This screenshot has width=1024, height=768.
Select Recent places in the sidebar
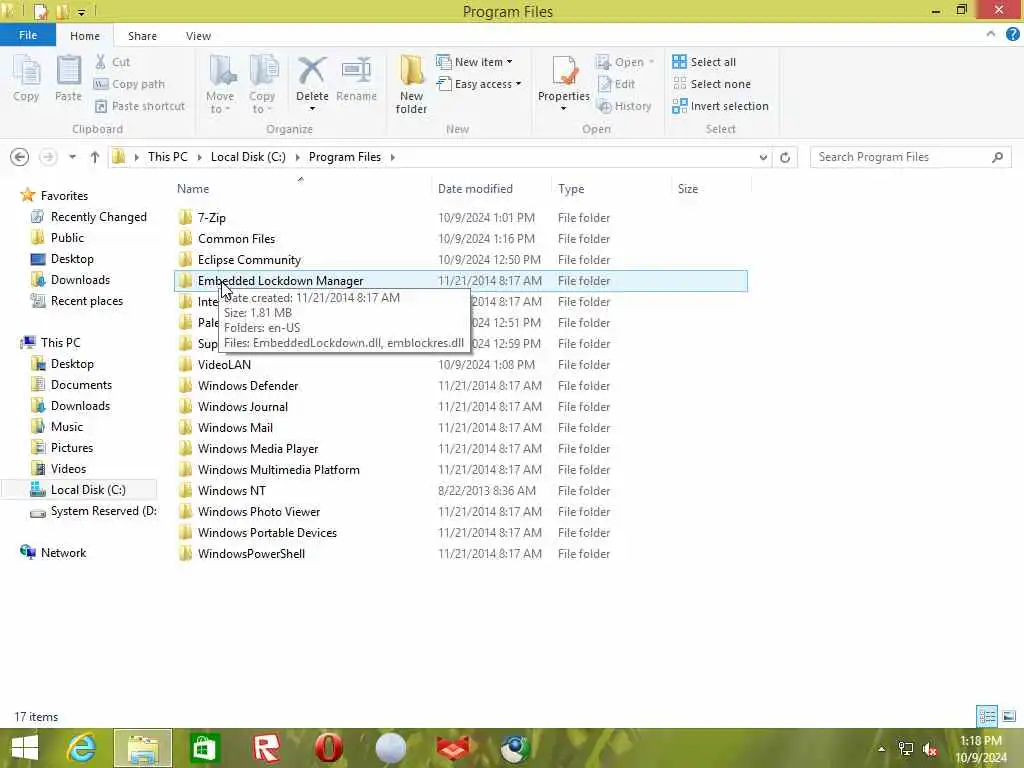77,301
